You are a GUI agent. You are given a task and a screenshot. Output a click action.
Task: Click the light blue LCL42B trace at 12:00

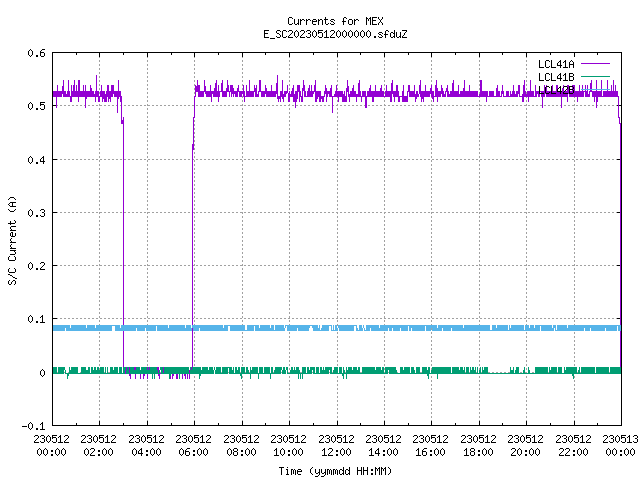337,328
